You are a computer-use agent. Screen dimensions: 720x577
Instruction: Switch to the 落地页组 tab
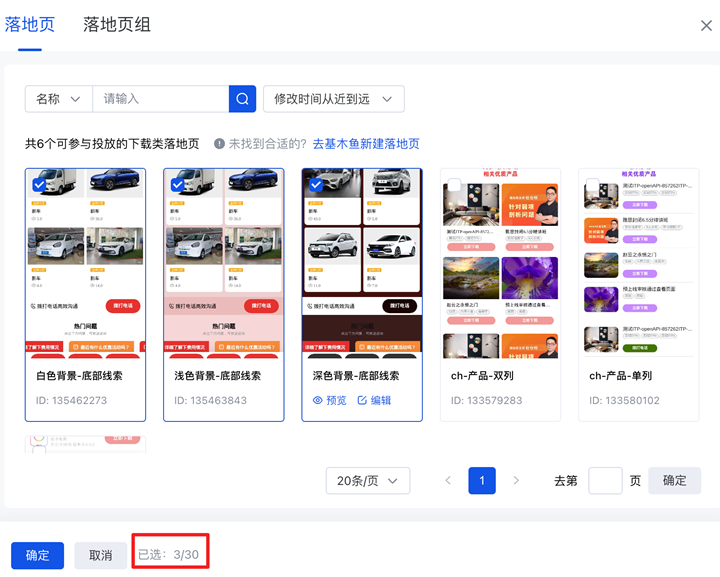(120, 25)
